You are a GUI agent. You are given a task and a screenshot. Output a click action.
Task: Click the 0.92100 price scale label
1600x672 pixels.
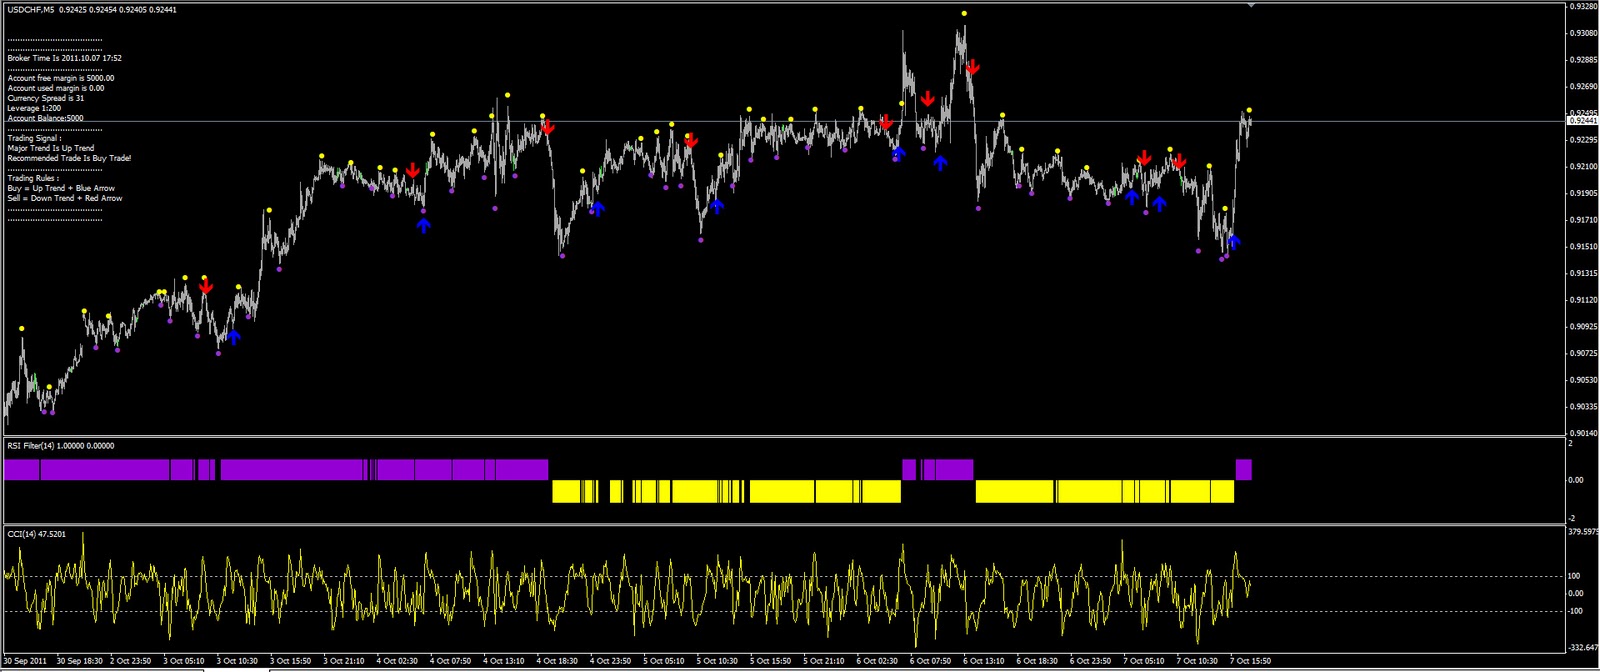pyautogui.click(x=1583, y=166)
